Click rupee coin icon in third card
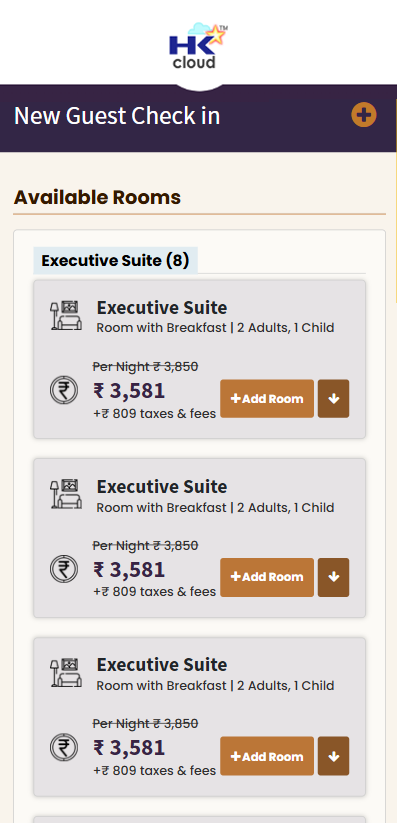 click(x=64, y=747)
